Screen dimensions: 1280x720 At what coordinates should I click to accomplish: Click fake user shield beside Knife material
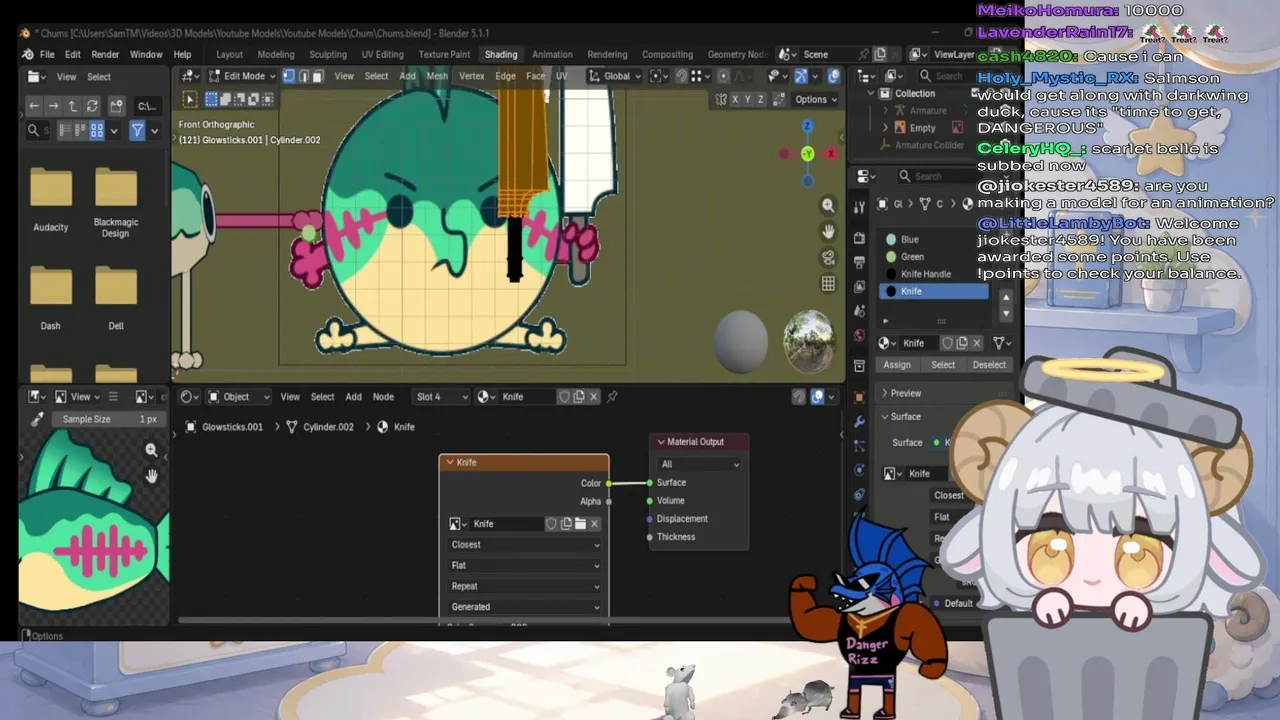pos(564,397)
